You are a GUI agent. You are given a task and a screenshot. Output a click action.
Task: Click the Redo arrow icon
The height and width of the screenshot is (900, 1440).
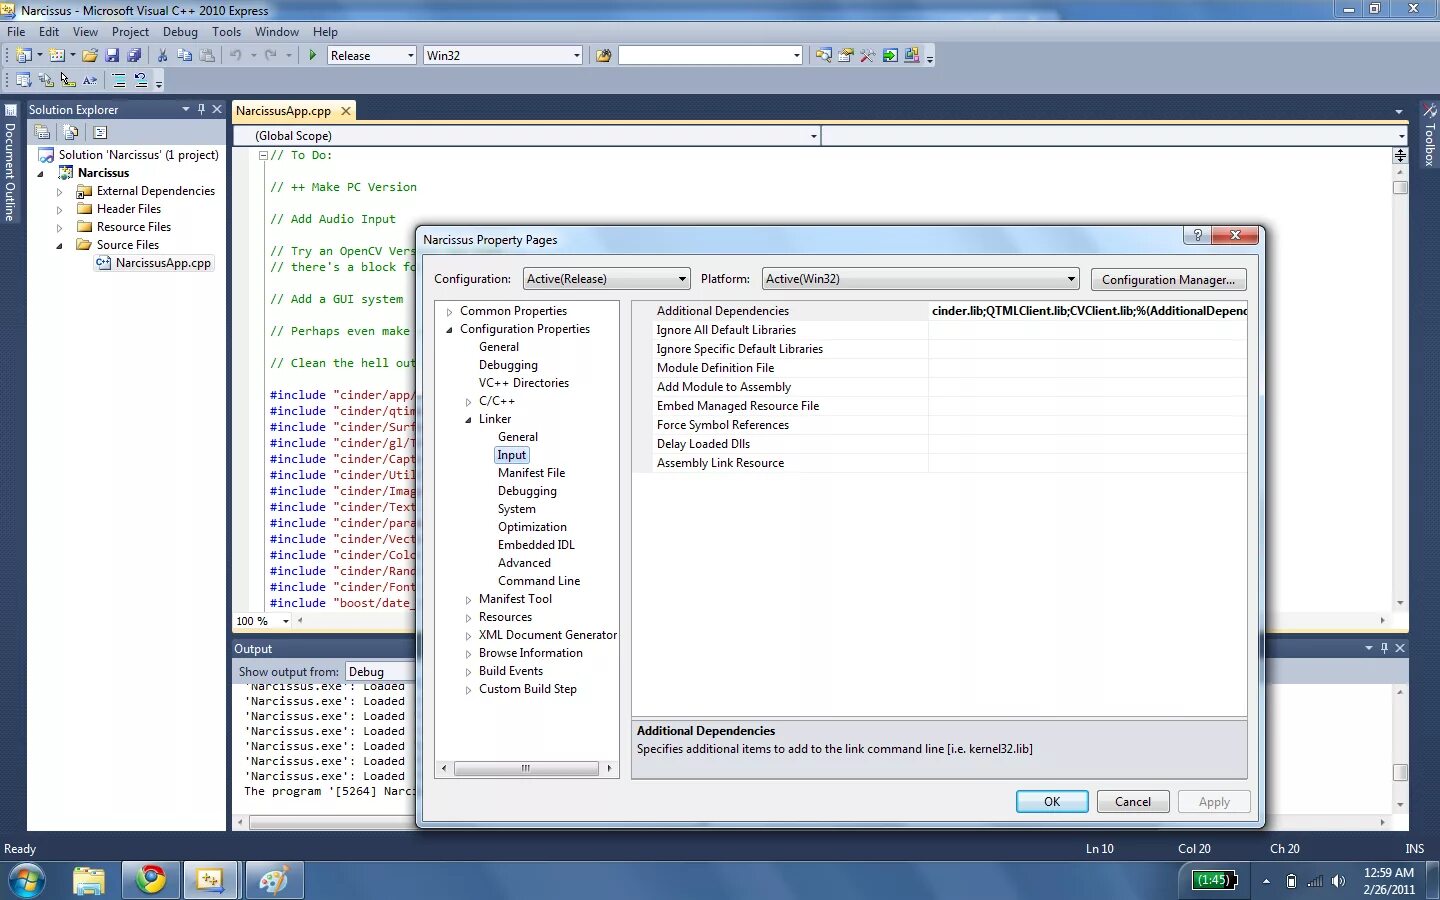tap(271, 55)
